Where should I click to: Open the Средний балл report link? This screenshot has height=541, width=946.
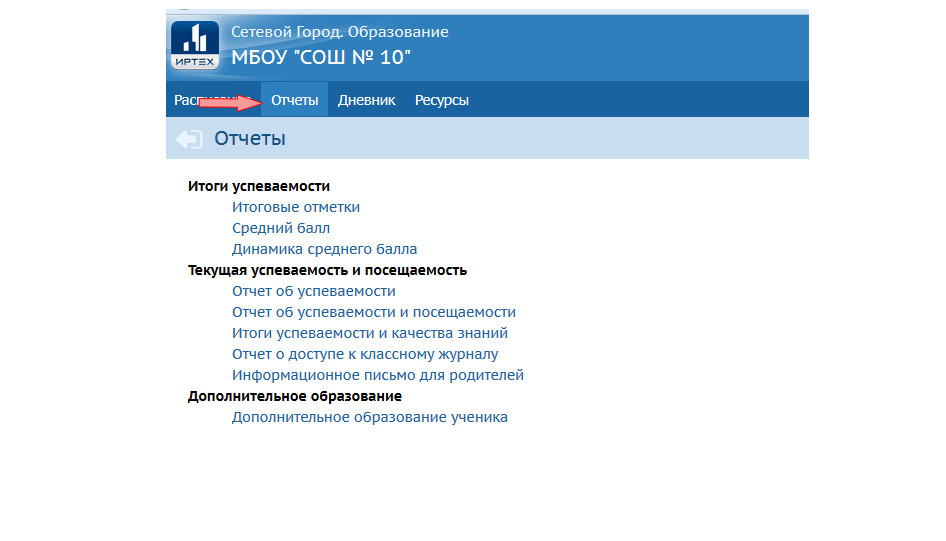tap(280, 228)
